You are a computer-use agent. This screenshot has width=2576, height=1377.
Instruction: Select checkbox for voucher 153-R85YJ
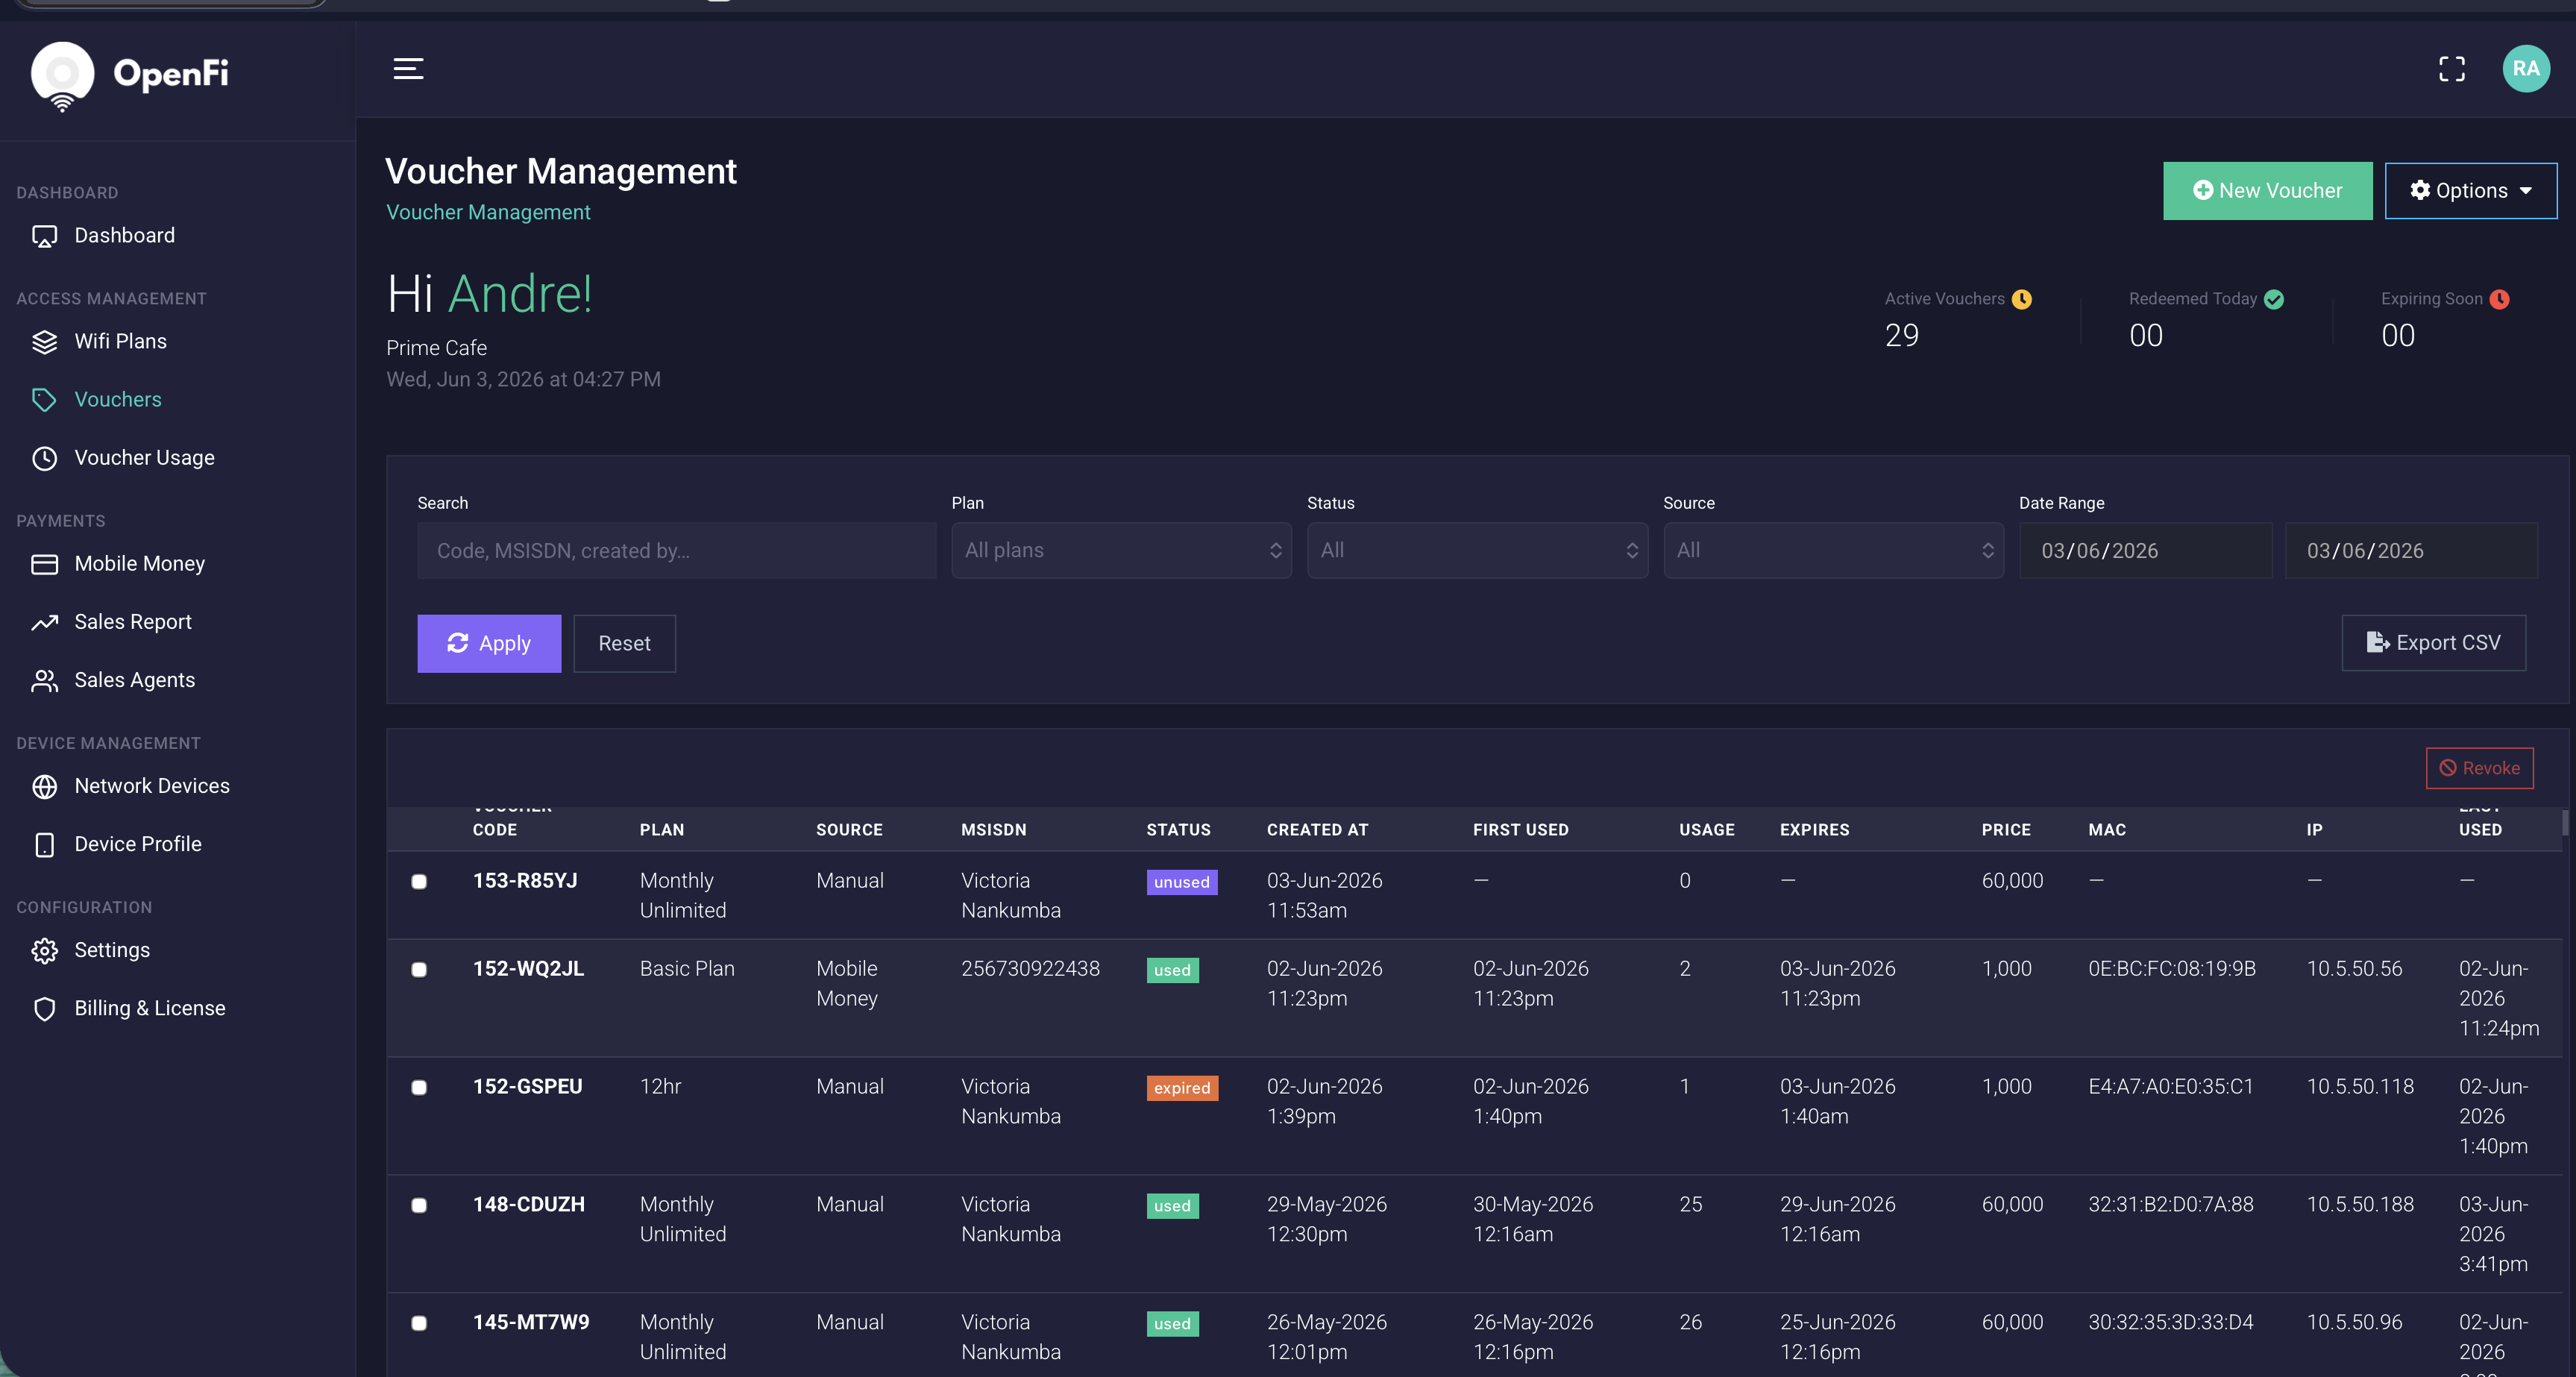(x=419, y=881)
